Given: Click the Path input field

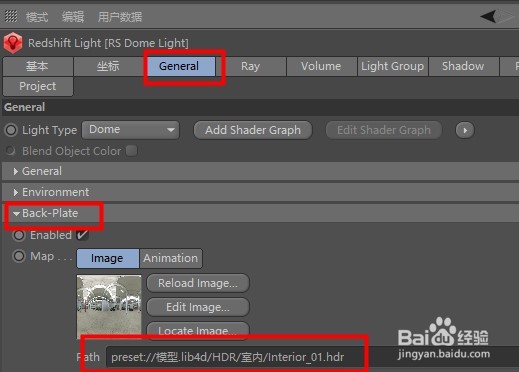Looking at the screenshot, I should tap(313, 357).
